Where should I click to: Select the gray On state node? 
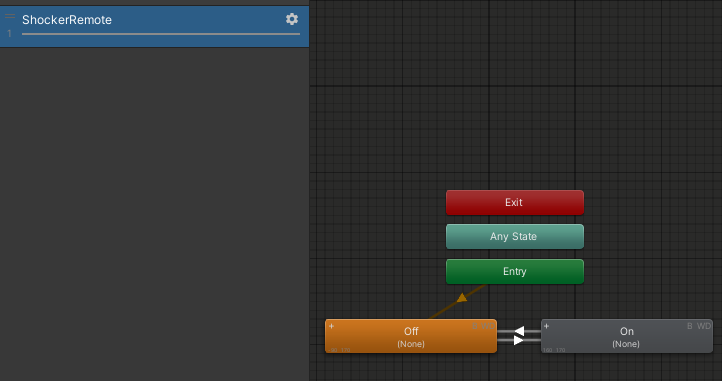tap(627, 336)
